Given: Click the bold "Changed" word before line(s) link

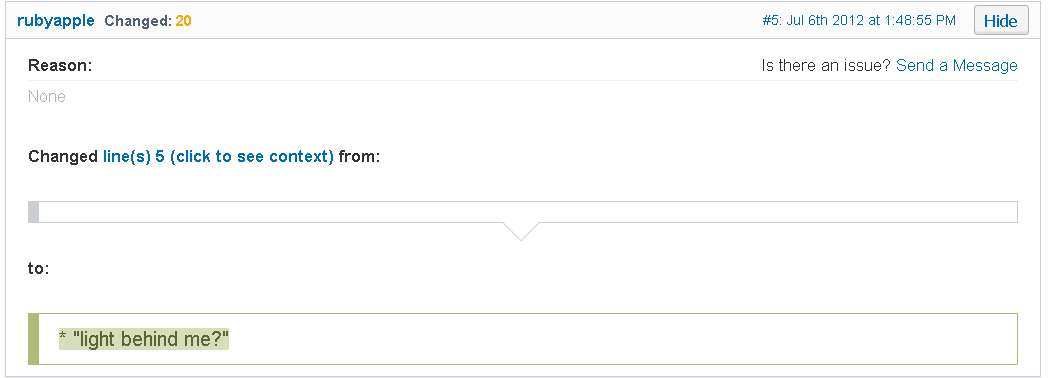Looking at the screenshot, I should click(63, 157).
